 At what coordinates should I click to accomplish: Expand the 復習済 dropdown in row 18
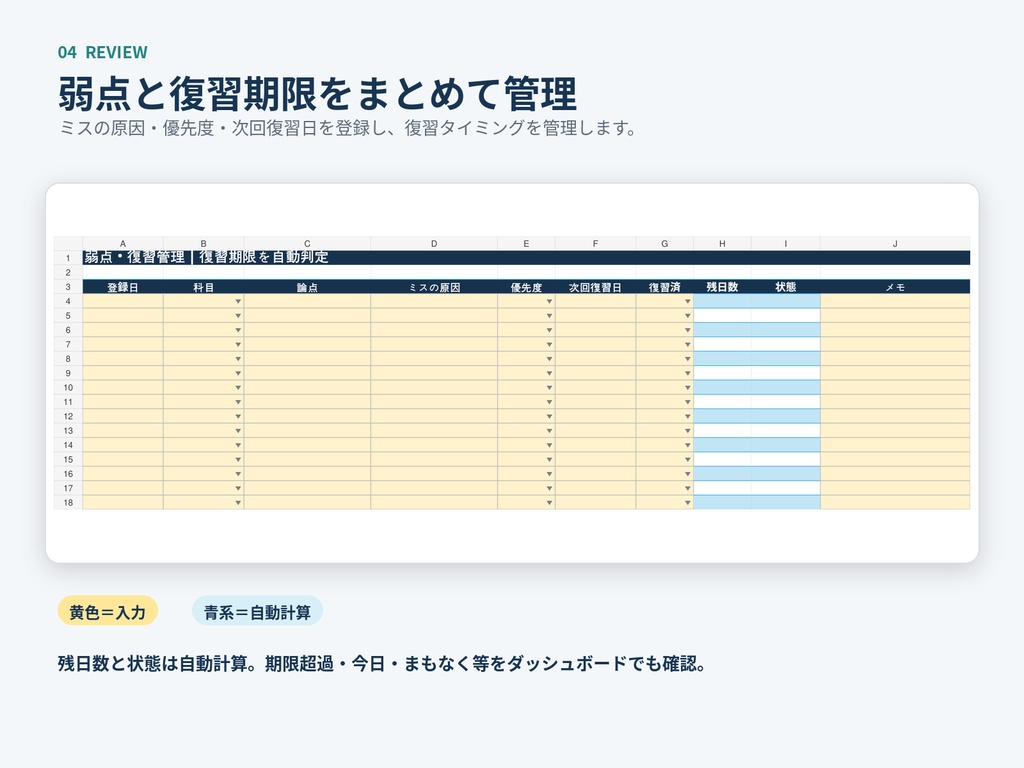(688, 502)
